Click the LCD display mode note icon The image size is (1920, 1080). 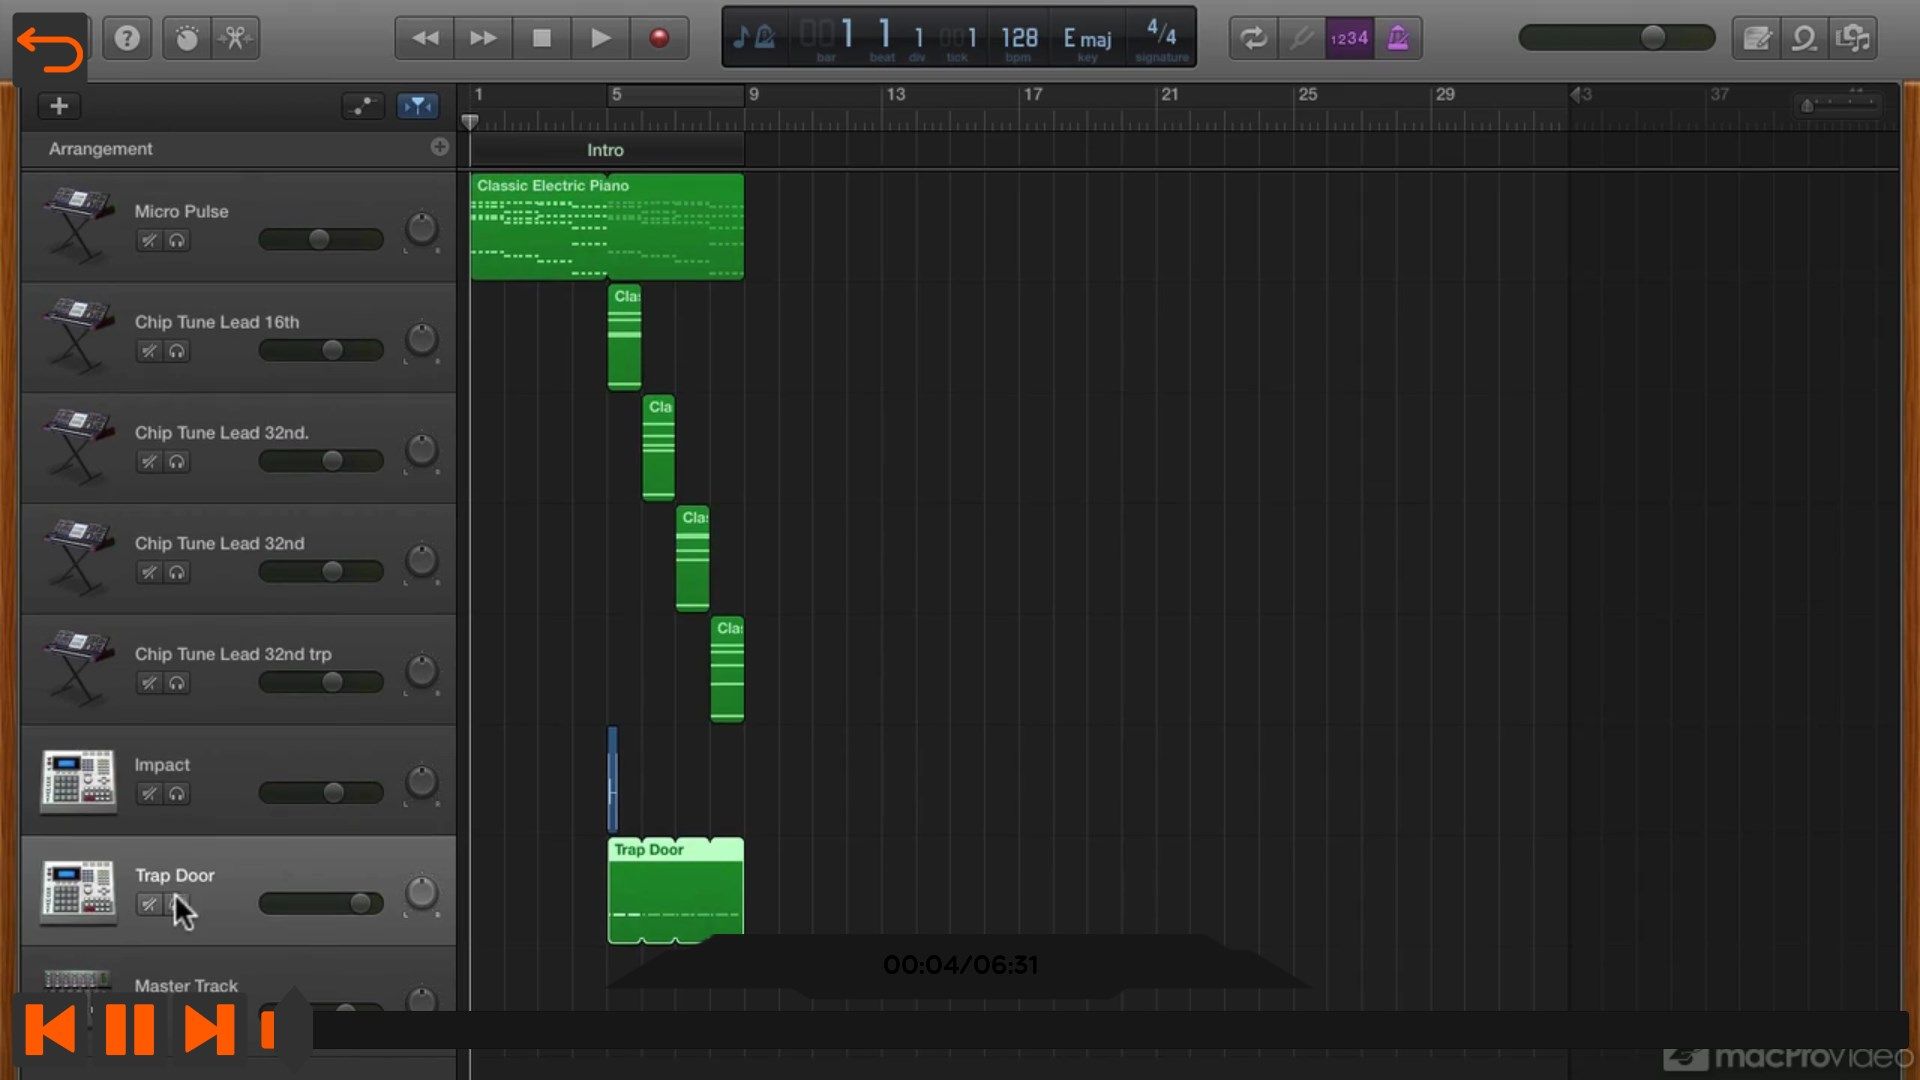754,38
